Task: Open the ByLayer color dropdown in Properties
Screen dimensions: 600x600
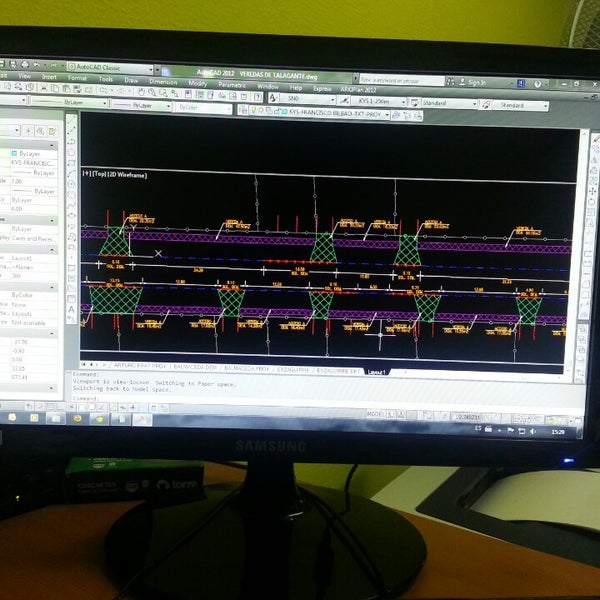Action: click(x=30, y=154)
